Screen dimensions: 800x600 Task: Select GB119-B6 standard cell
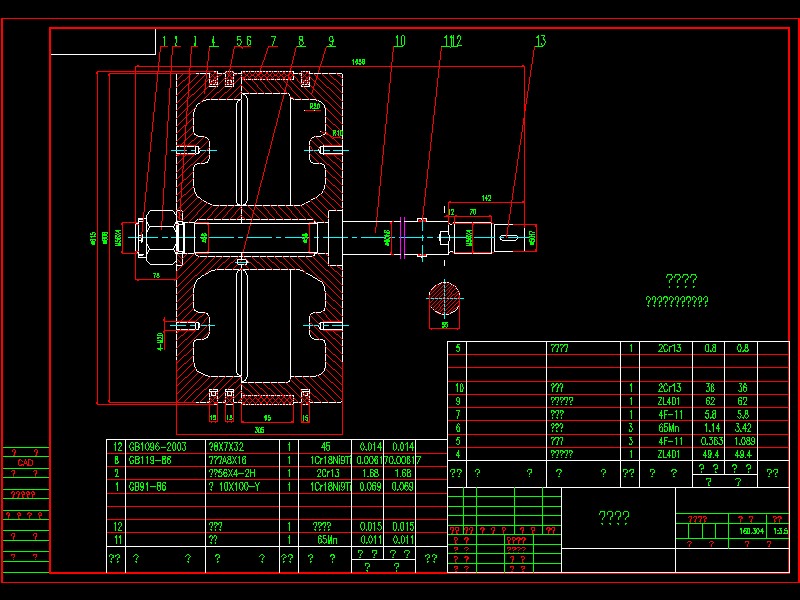pos(149,460)
